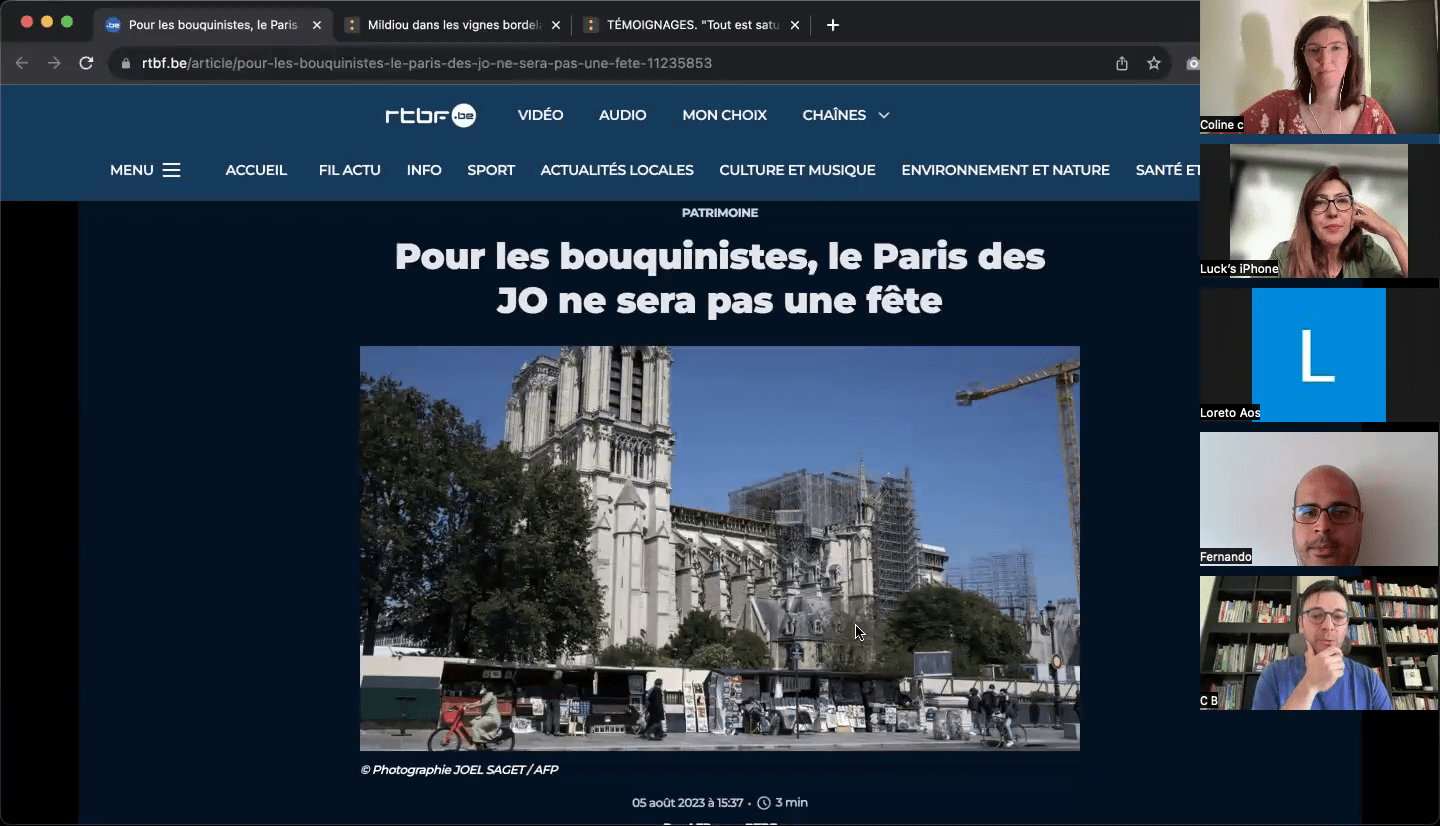Open the AUDIO section
The height and width of the screenshot is (826, 1440).
click(x=623, y=115)
